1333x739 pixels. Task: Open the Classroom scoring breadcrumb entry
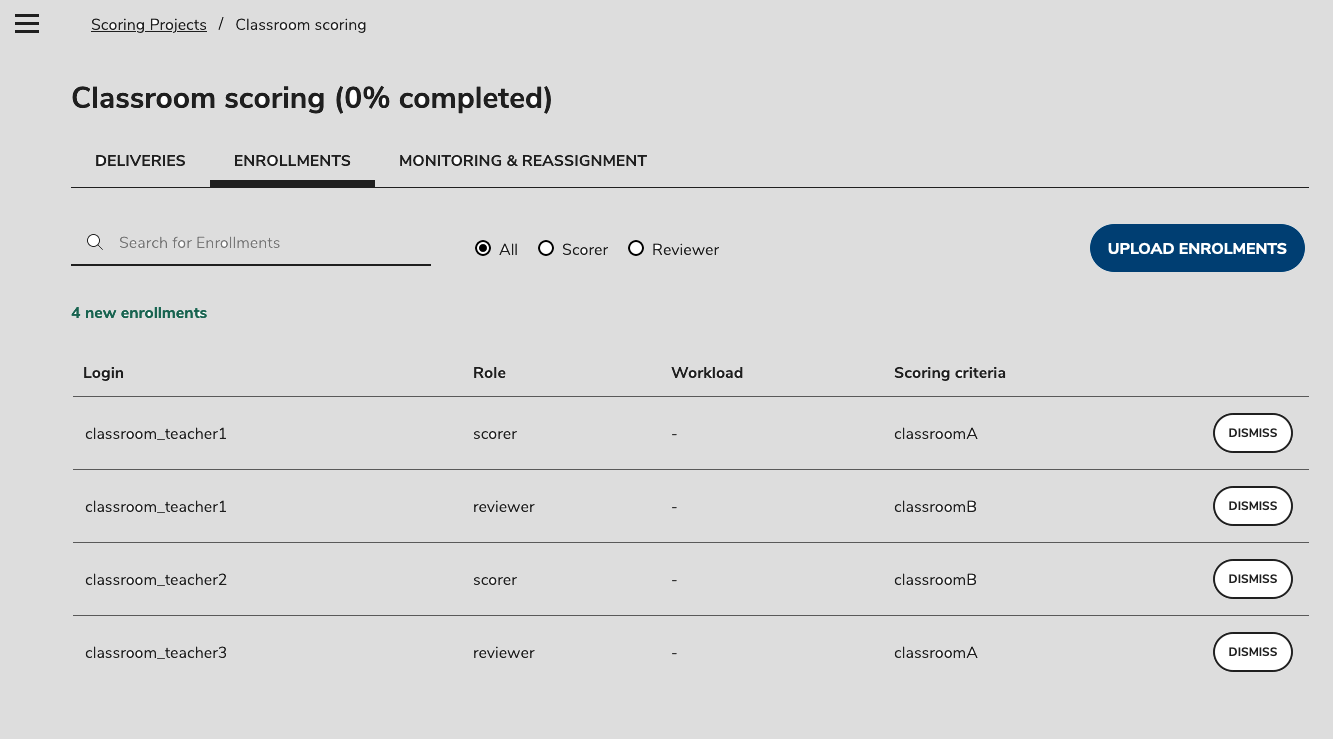[x=300, y=24]
